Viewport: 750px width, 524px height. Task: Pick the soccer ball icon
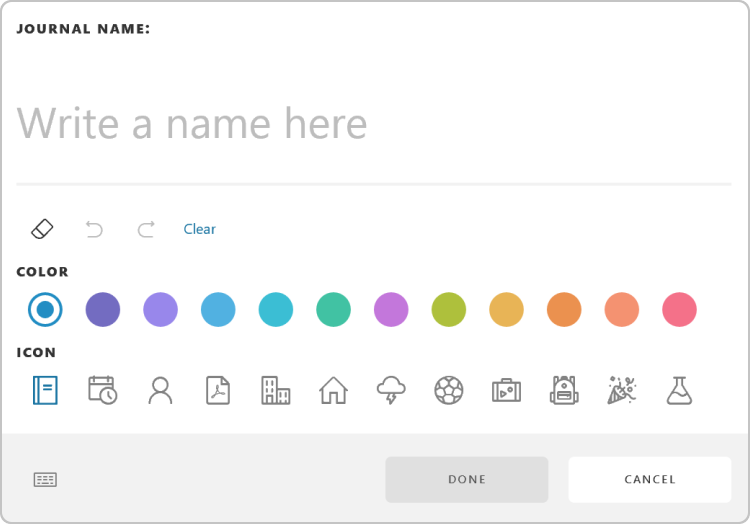coord(449,390)
